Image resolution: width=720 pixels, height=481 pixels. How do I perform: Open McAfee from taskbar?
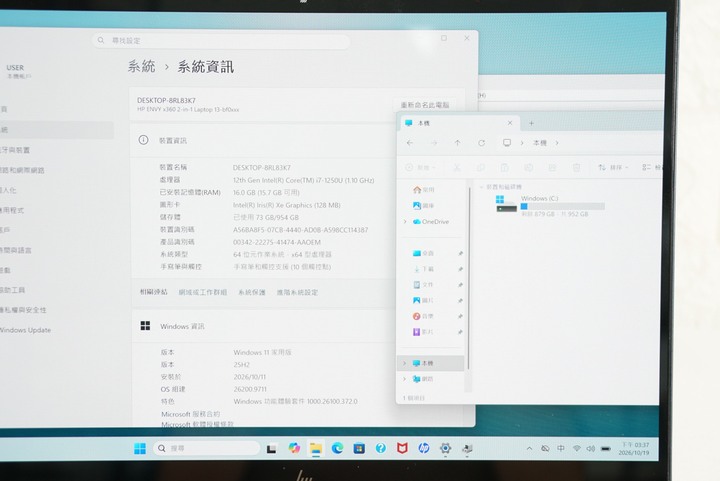click(x=402, y=448)
